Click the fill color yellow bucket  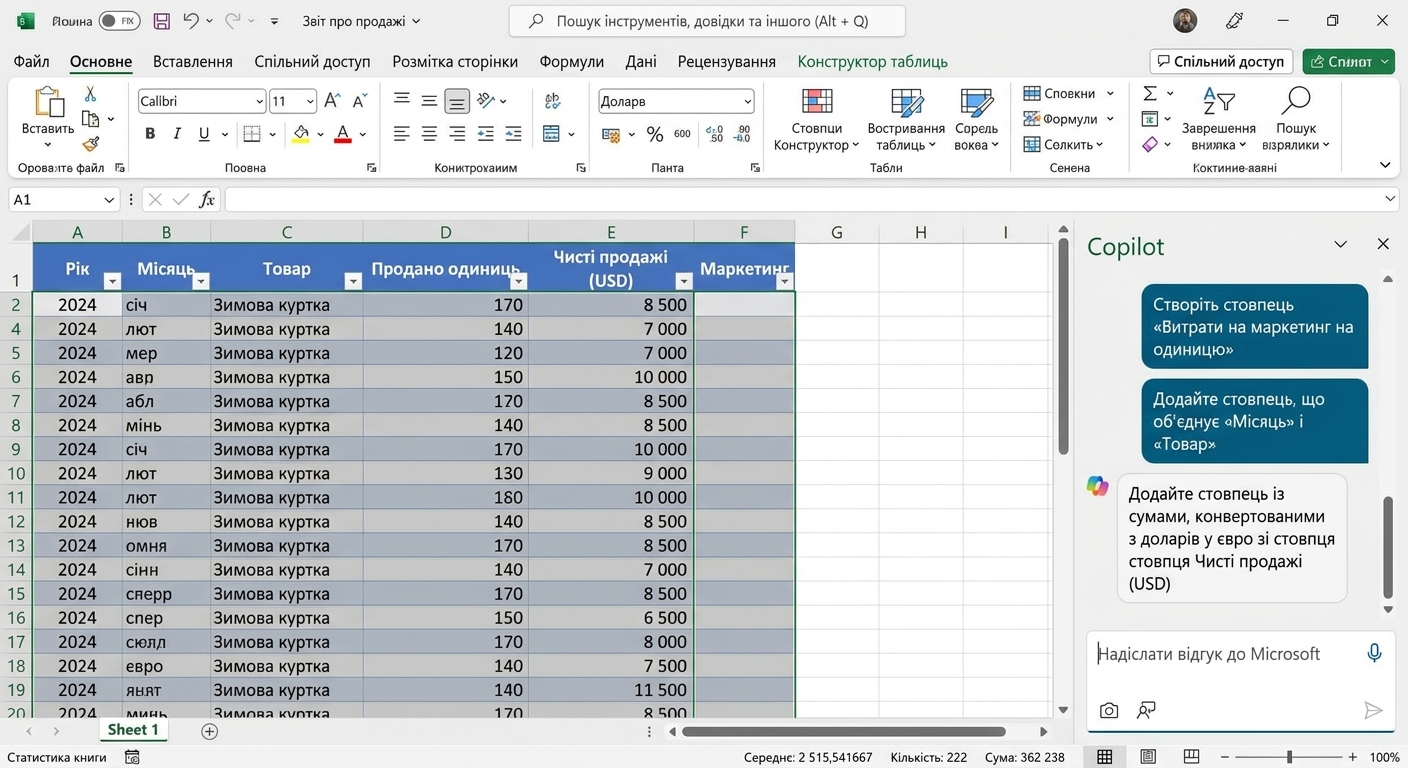(301, 134)
